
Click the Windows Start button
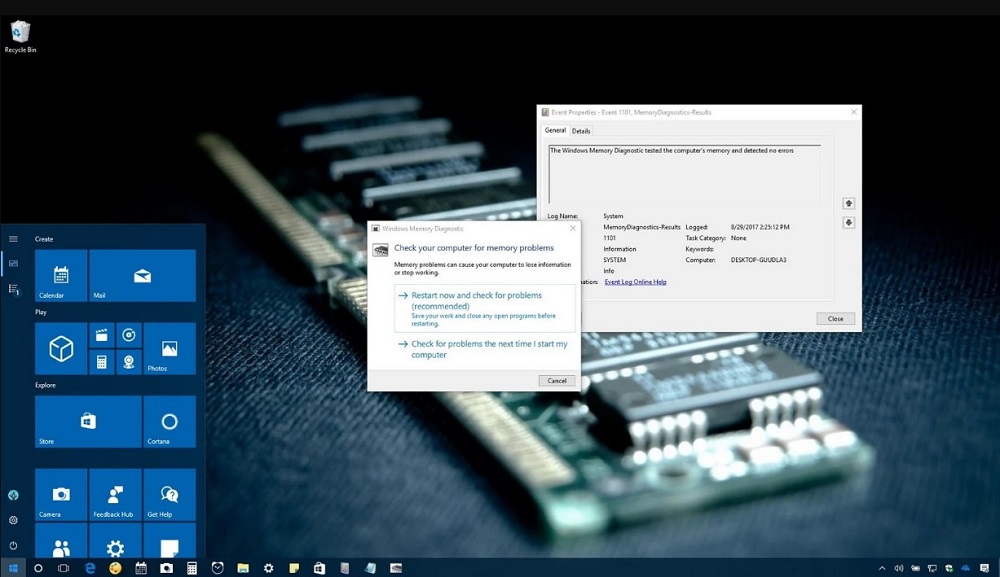[x=13, y=568]
